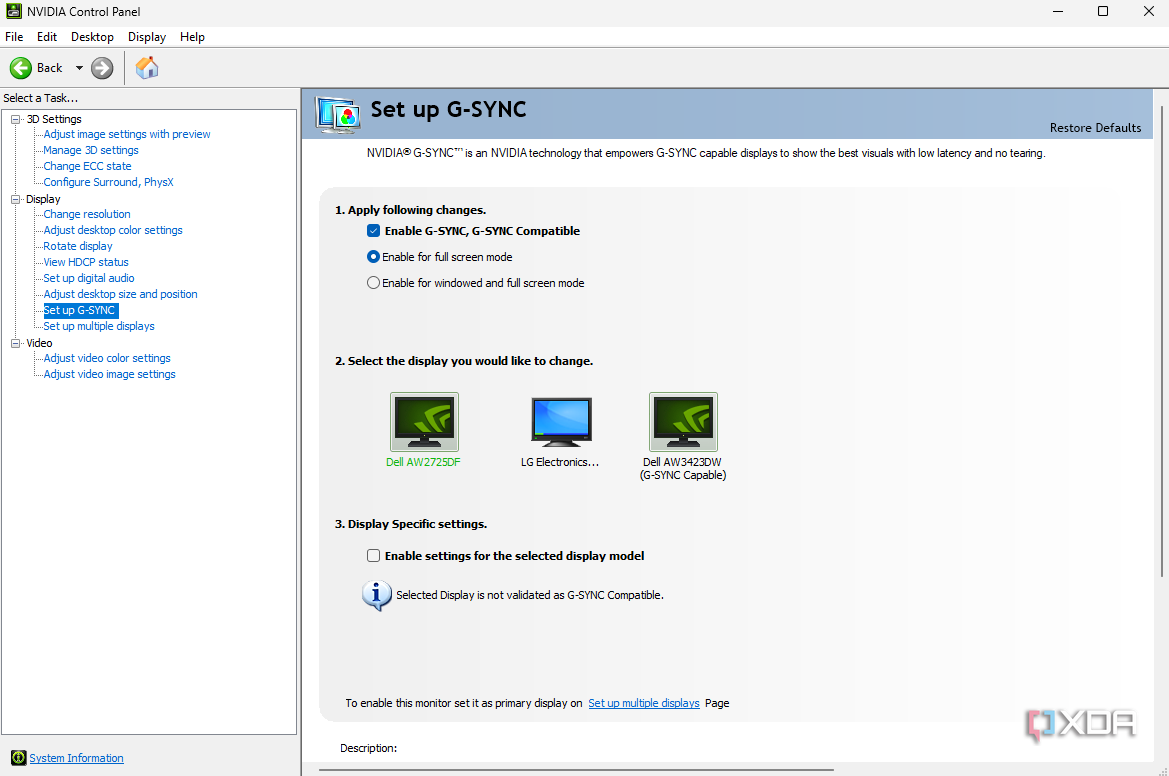The width and height of the screenshot is (1169, 776).
Task: Open the Help menu
Action: point(192,37)
